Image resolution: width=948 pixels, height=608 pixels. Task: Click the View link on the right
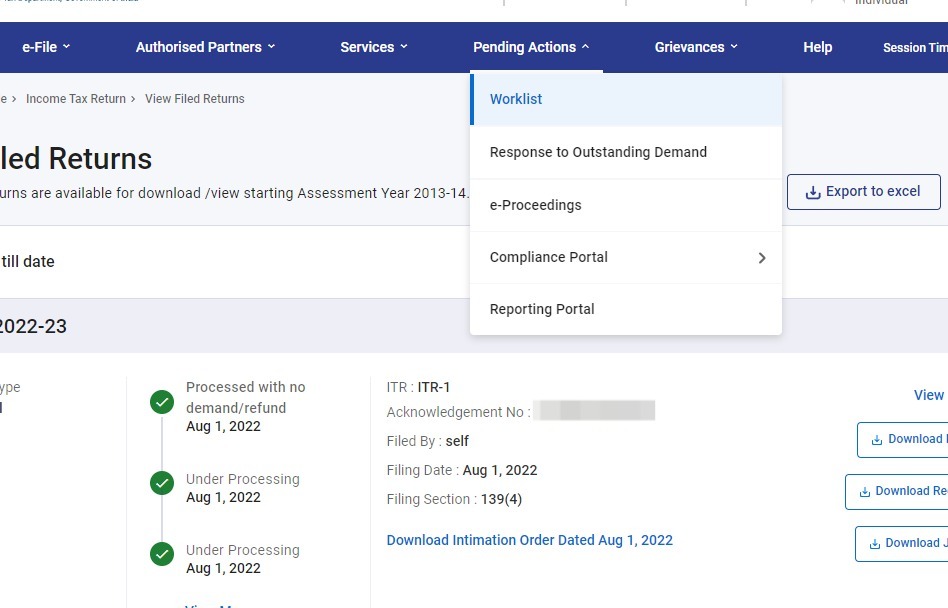coord(928,395)
